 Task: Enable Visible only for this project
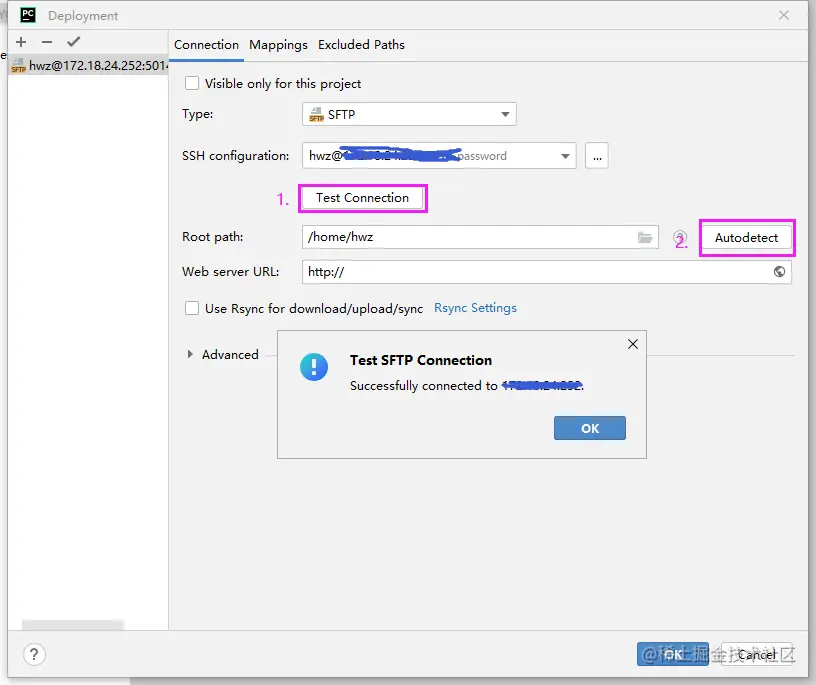(192, 83)
